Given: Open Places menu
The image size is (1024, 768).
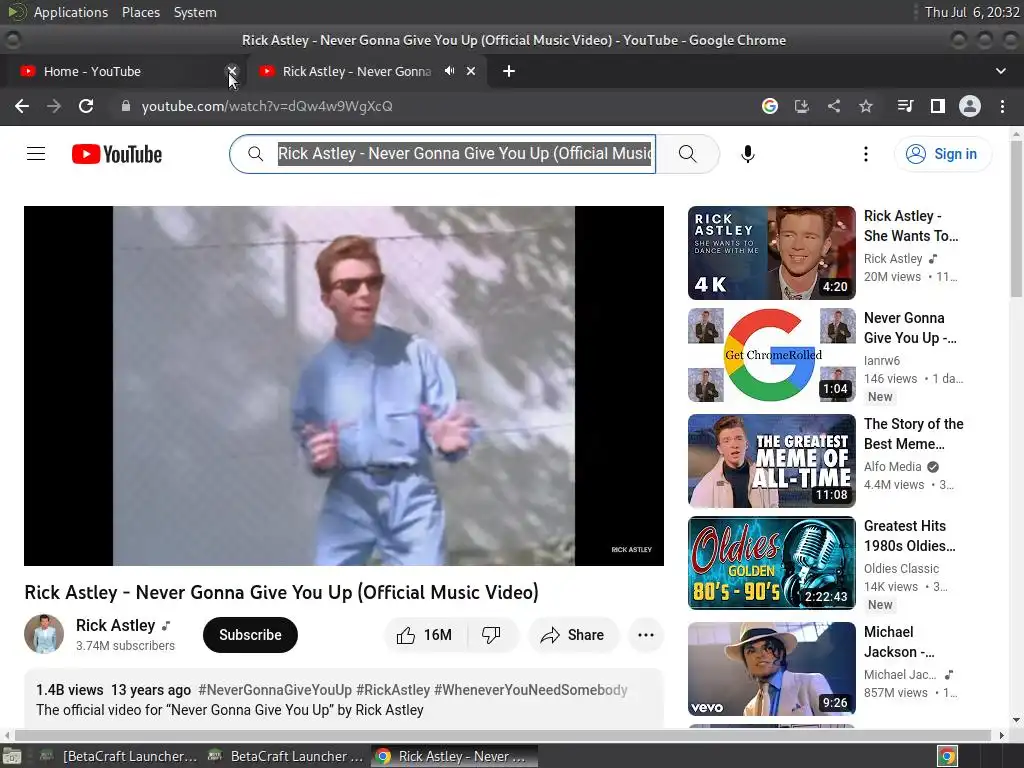Looking at the screenshot, I should [x=141, y=12].
